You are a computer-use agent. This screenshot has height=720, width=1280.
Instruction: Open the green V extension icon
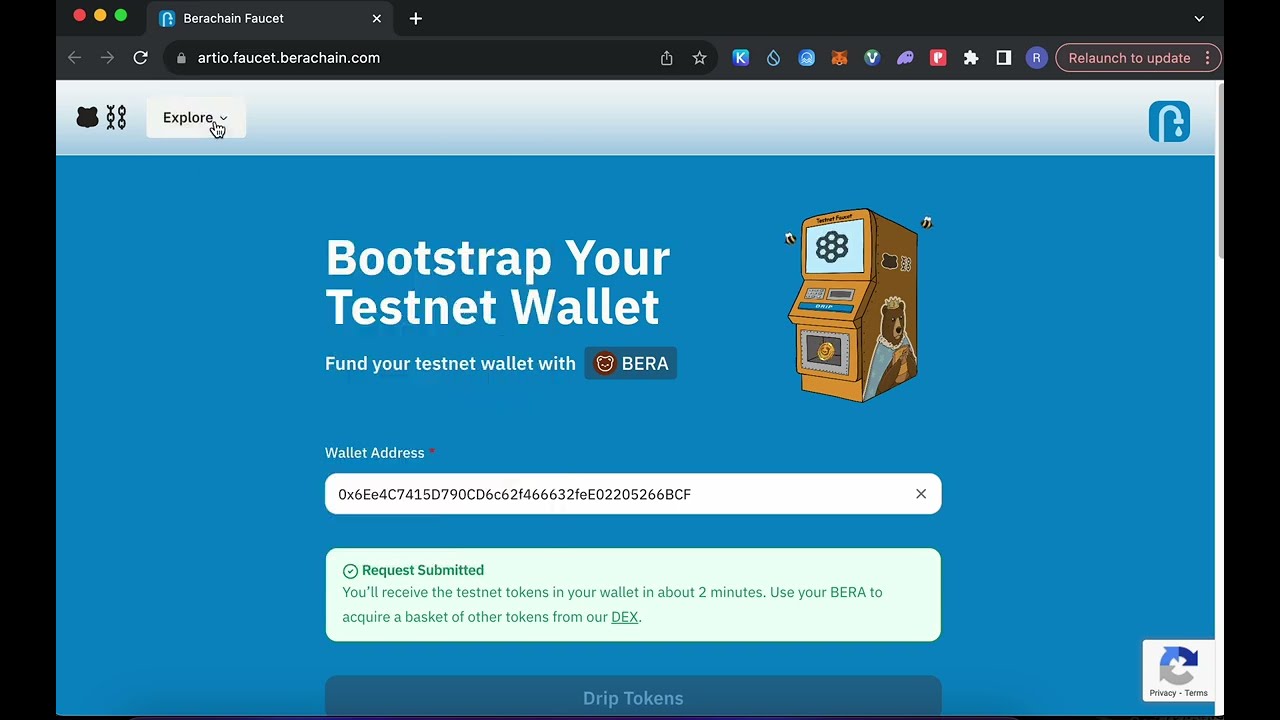coord(872,58)
